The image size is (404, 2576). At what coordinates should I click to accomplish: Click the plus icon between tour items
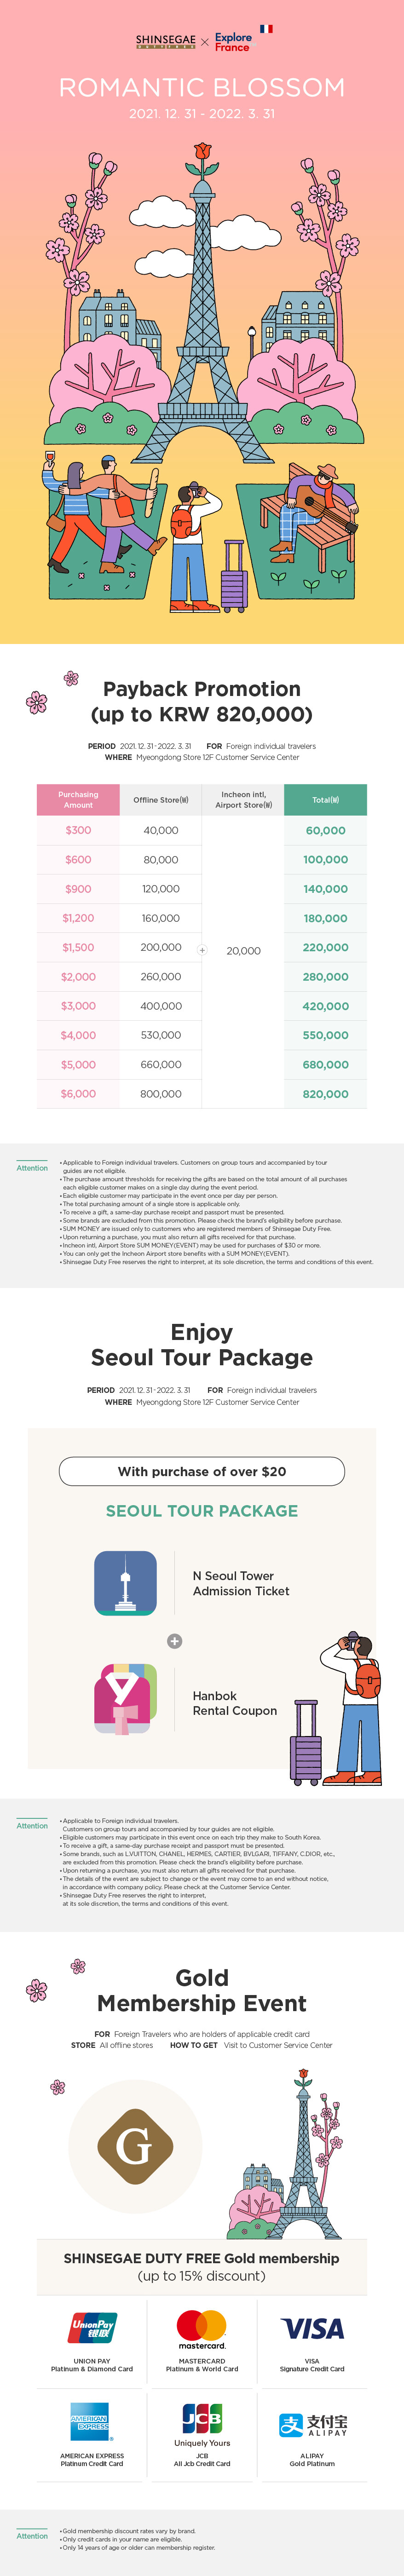(174, 1640)
